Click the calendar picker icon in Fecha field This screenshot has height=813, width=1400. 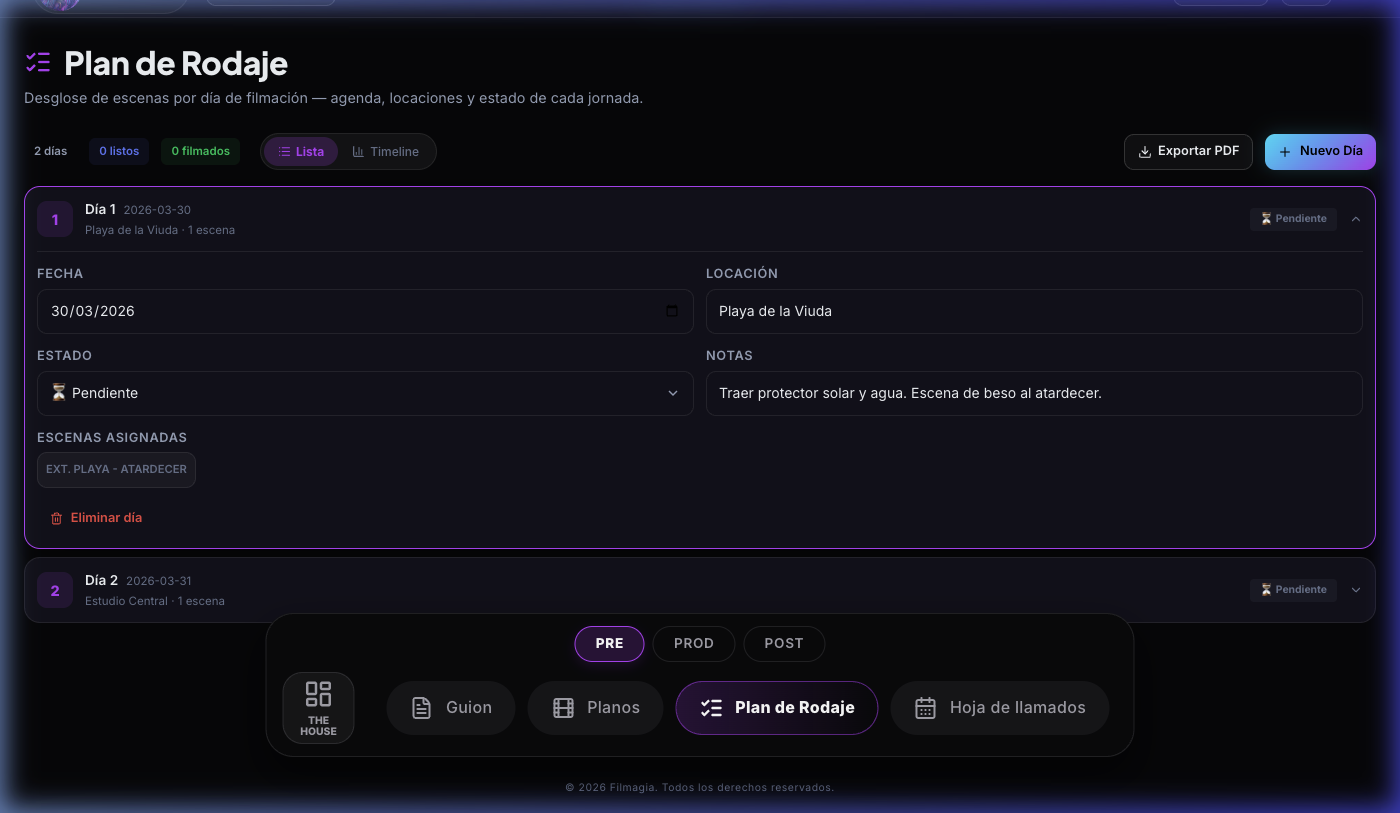click(x=672, y=311)
